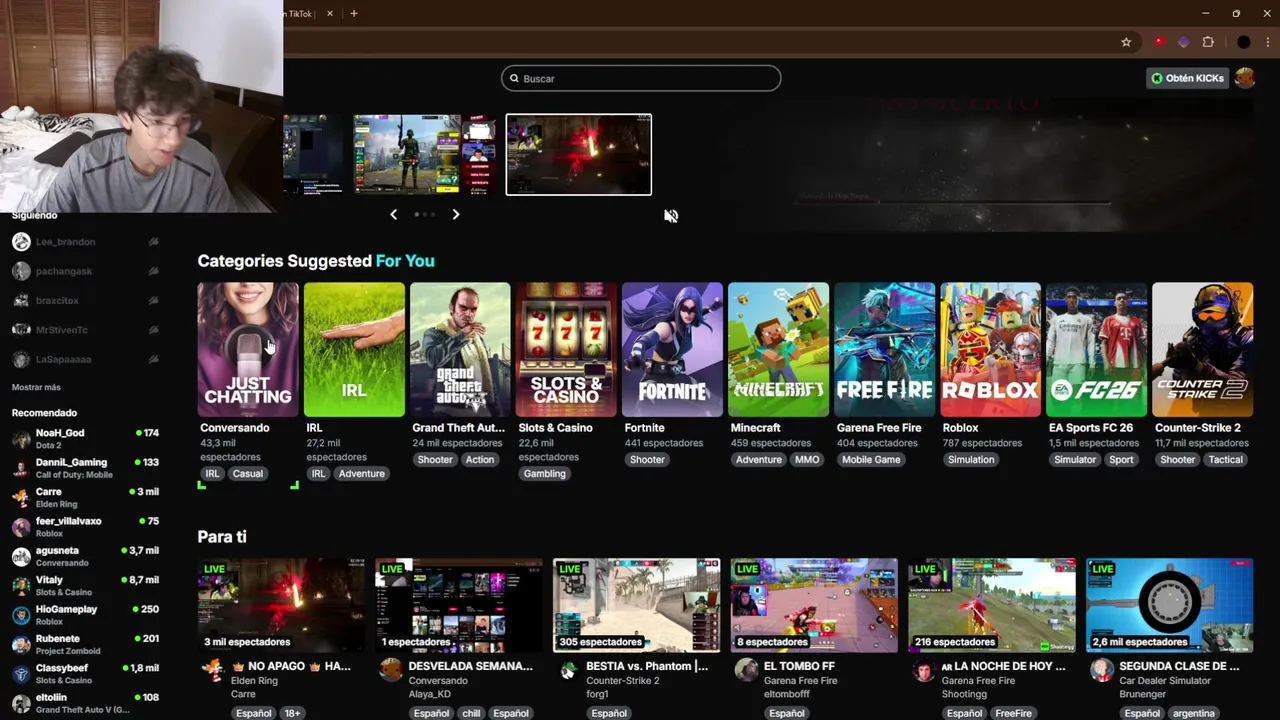Open a new browser tab
The width and height of the screenshot is (1280, 720).
tap(353, 14)
